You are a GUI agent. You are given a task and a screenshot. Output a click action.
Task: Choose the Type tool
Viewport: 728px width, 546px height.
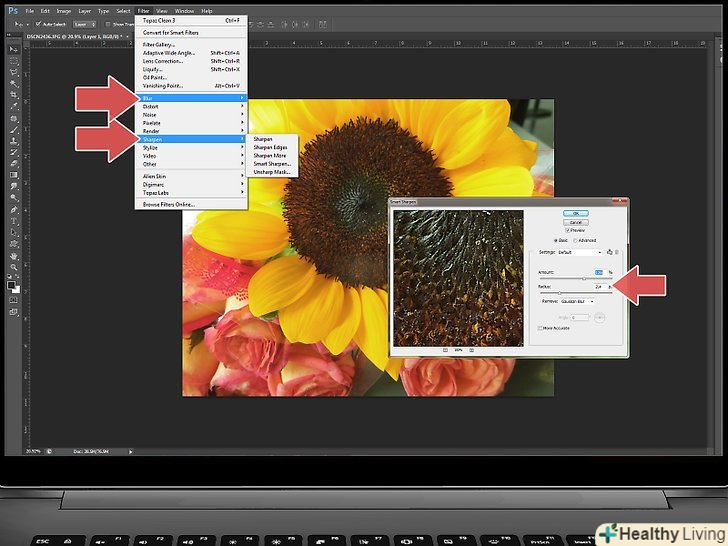pos(14,220)
